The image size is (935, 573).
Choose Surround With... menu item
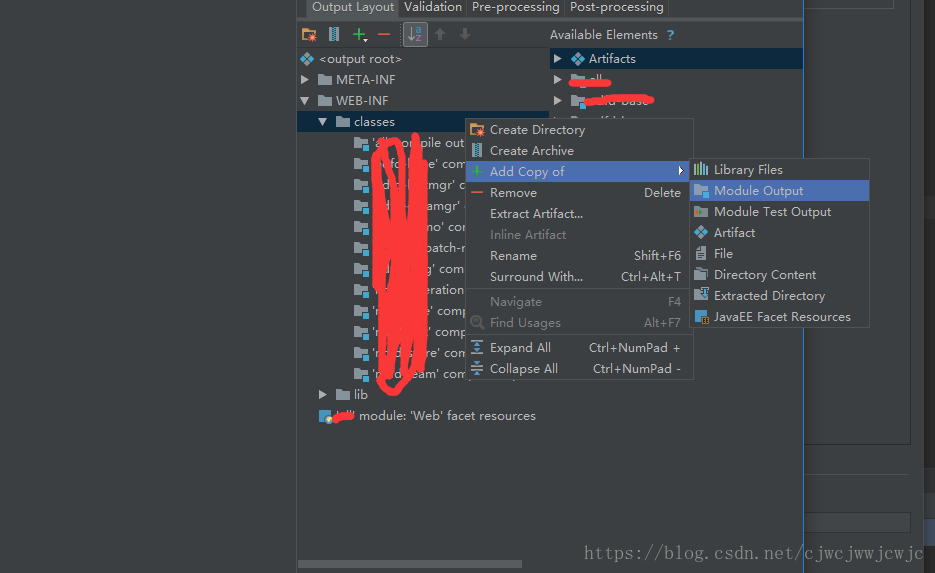coord(580,277)
